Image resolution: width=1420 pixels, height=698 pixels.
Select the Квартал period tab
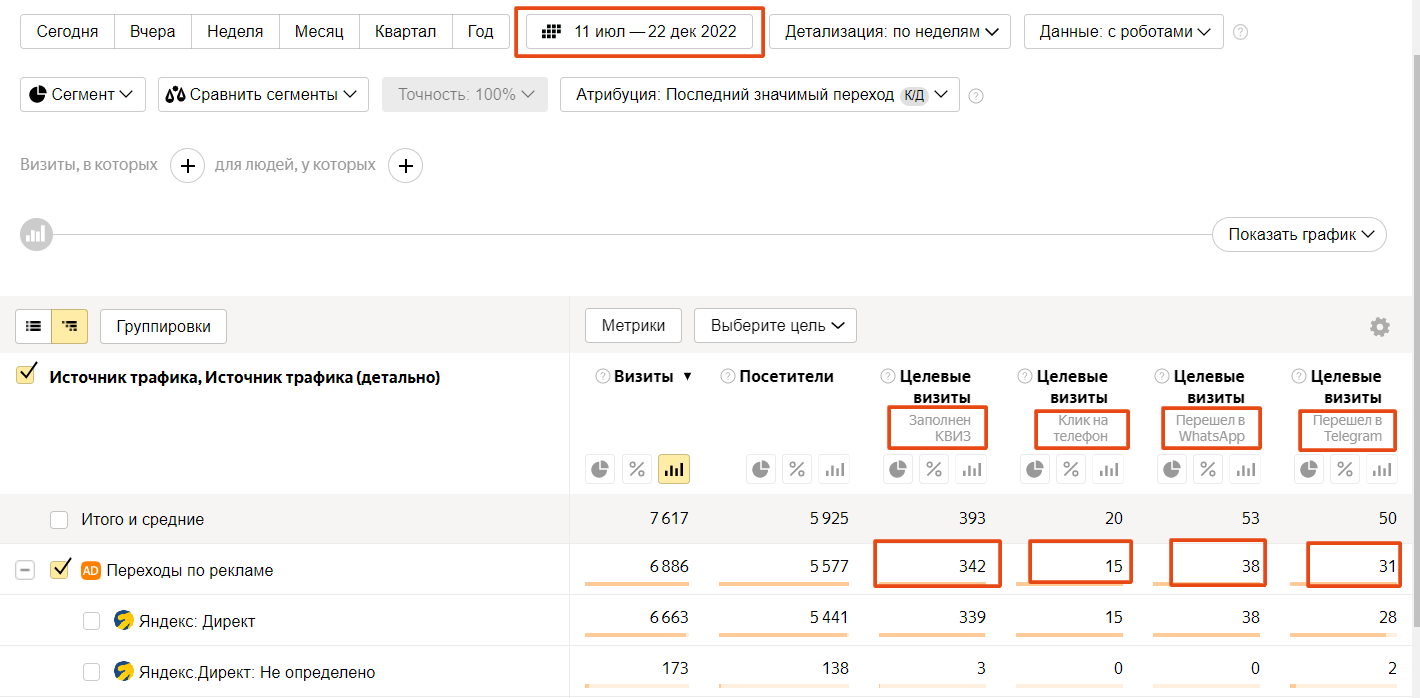pos(405,32)
